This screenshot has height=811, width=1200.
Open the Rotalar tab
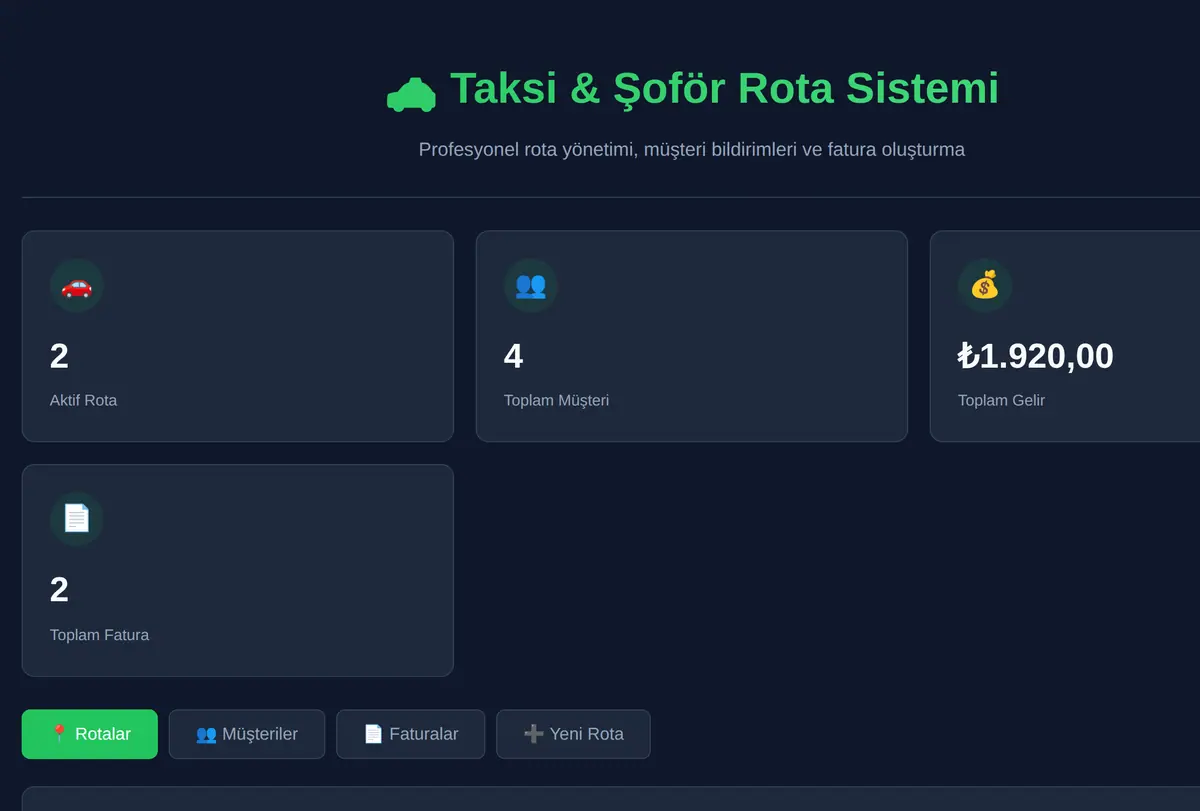point(90,734)
